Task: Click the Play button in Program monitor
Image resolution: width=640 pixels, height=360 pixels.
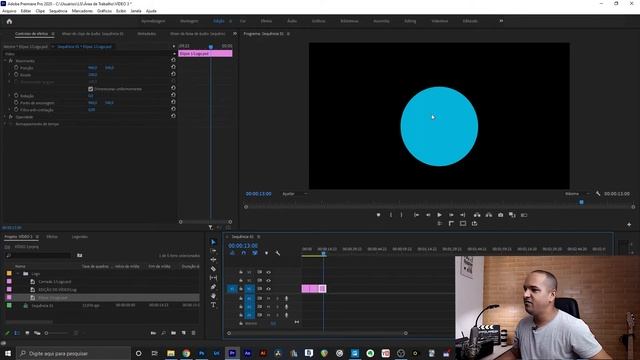Action: [440, 215]
